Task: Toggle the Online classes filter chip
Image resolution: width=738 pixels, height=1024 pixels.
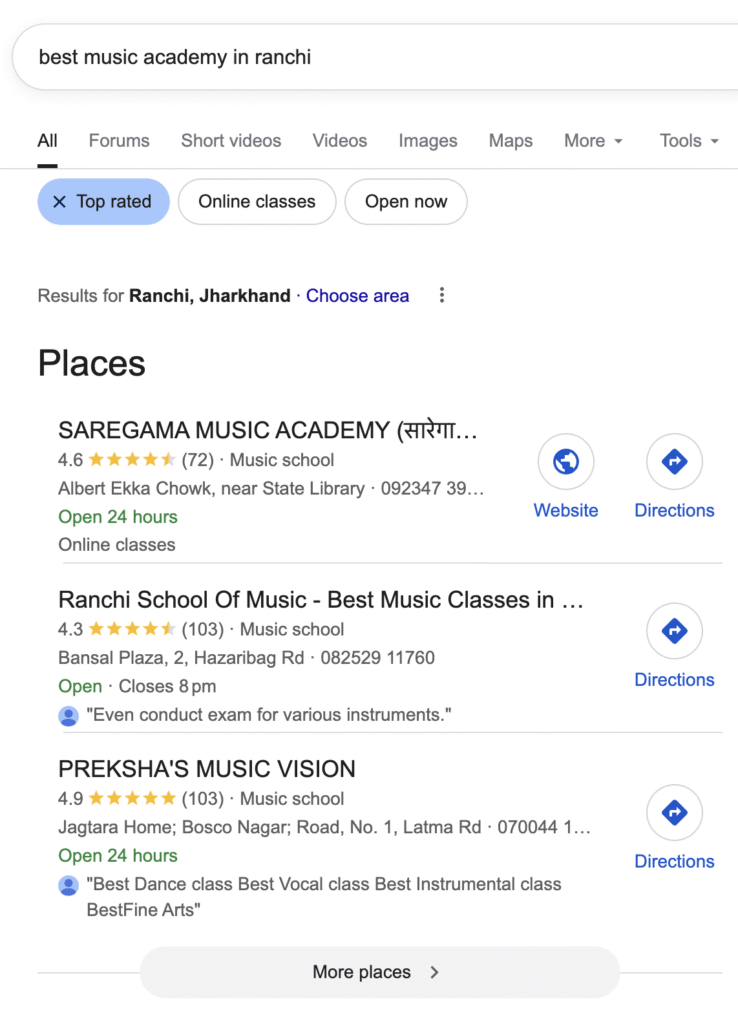Action: tap(257, 202)
